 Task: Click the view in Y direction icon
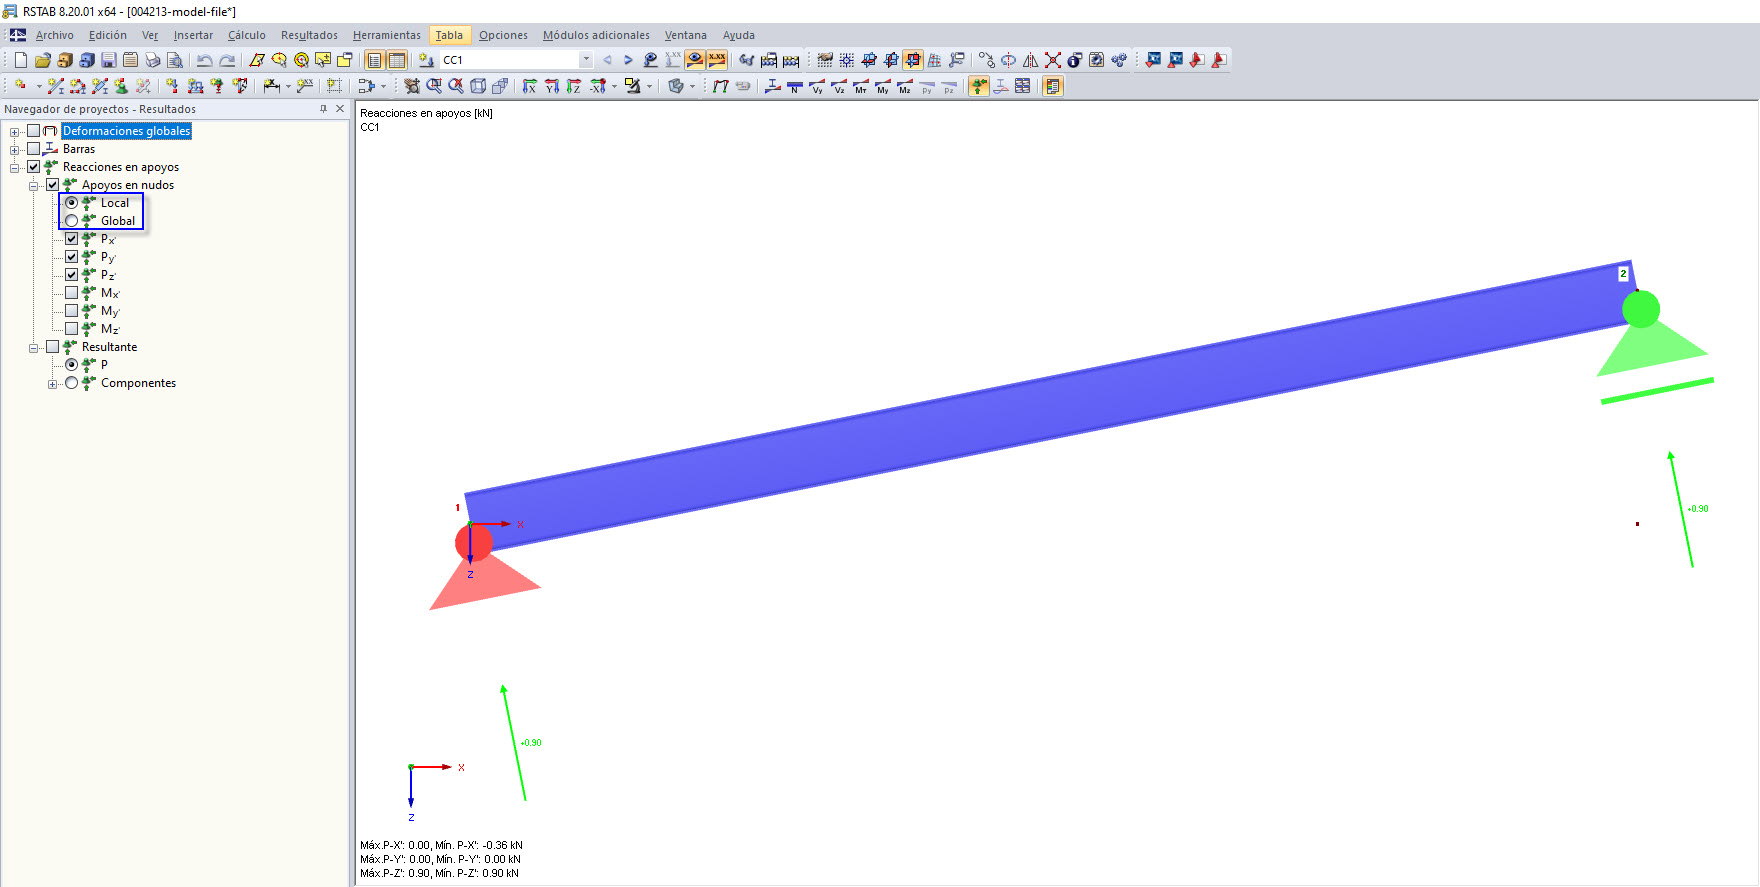point(551,87)
